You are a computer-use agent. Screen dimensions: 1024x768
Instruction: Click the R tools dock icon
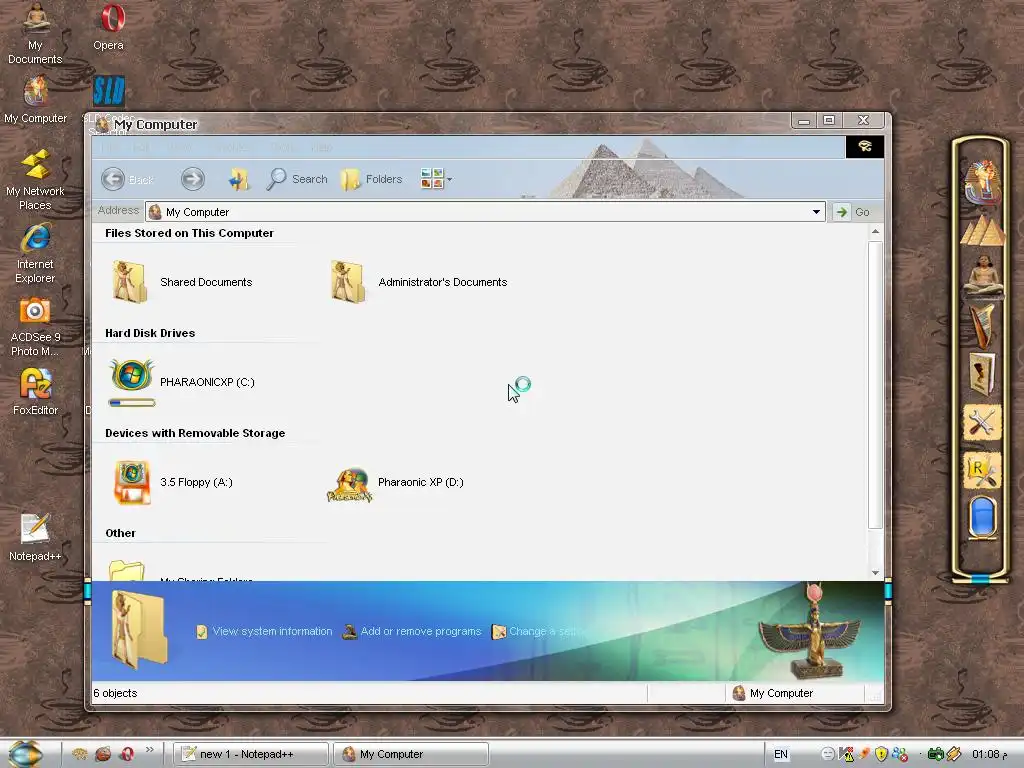(x=982, y=471)
